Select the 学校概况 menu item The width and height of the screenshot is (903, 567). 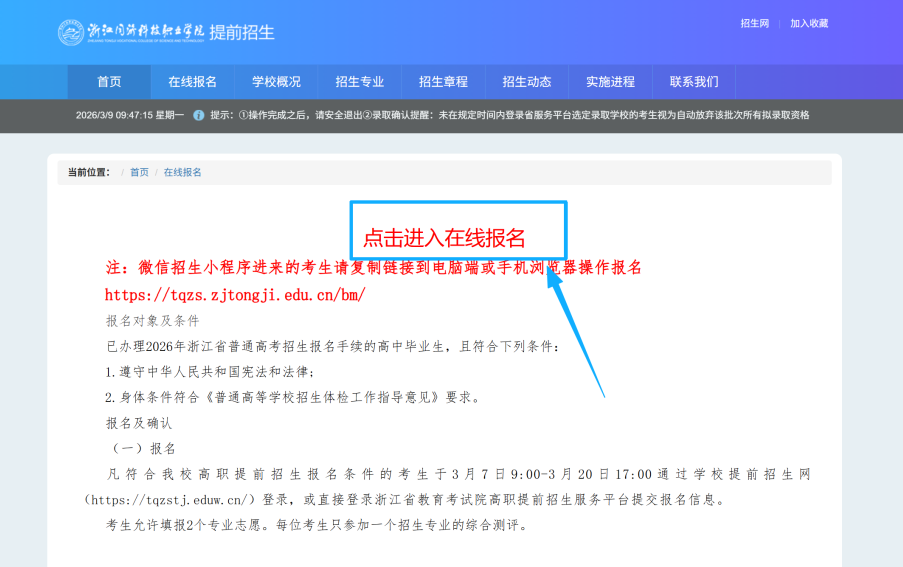pos(276,82)
